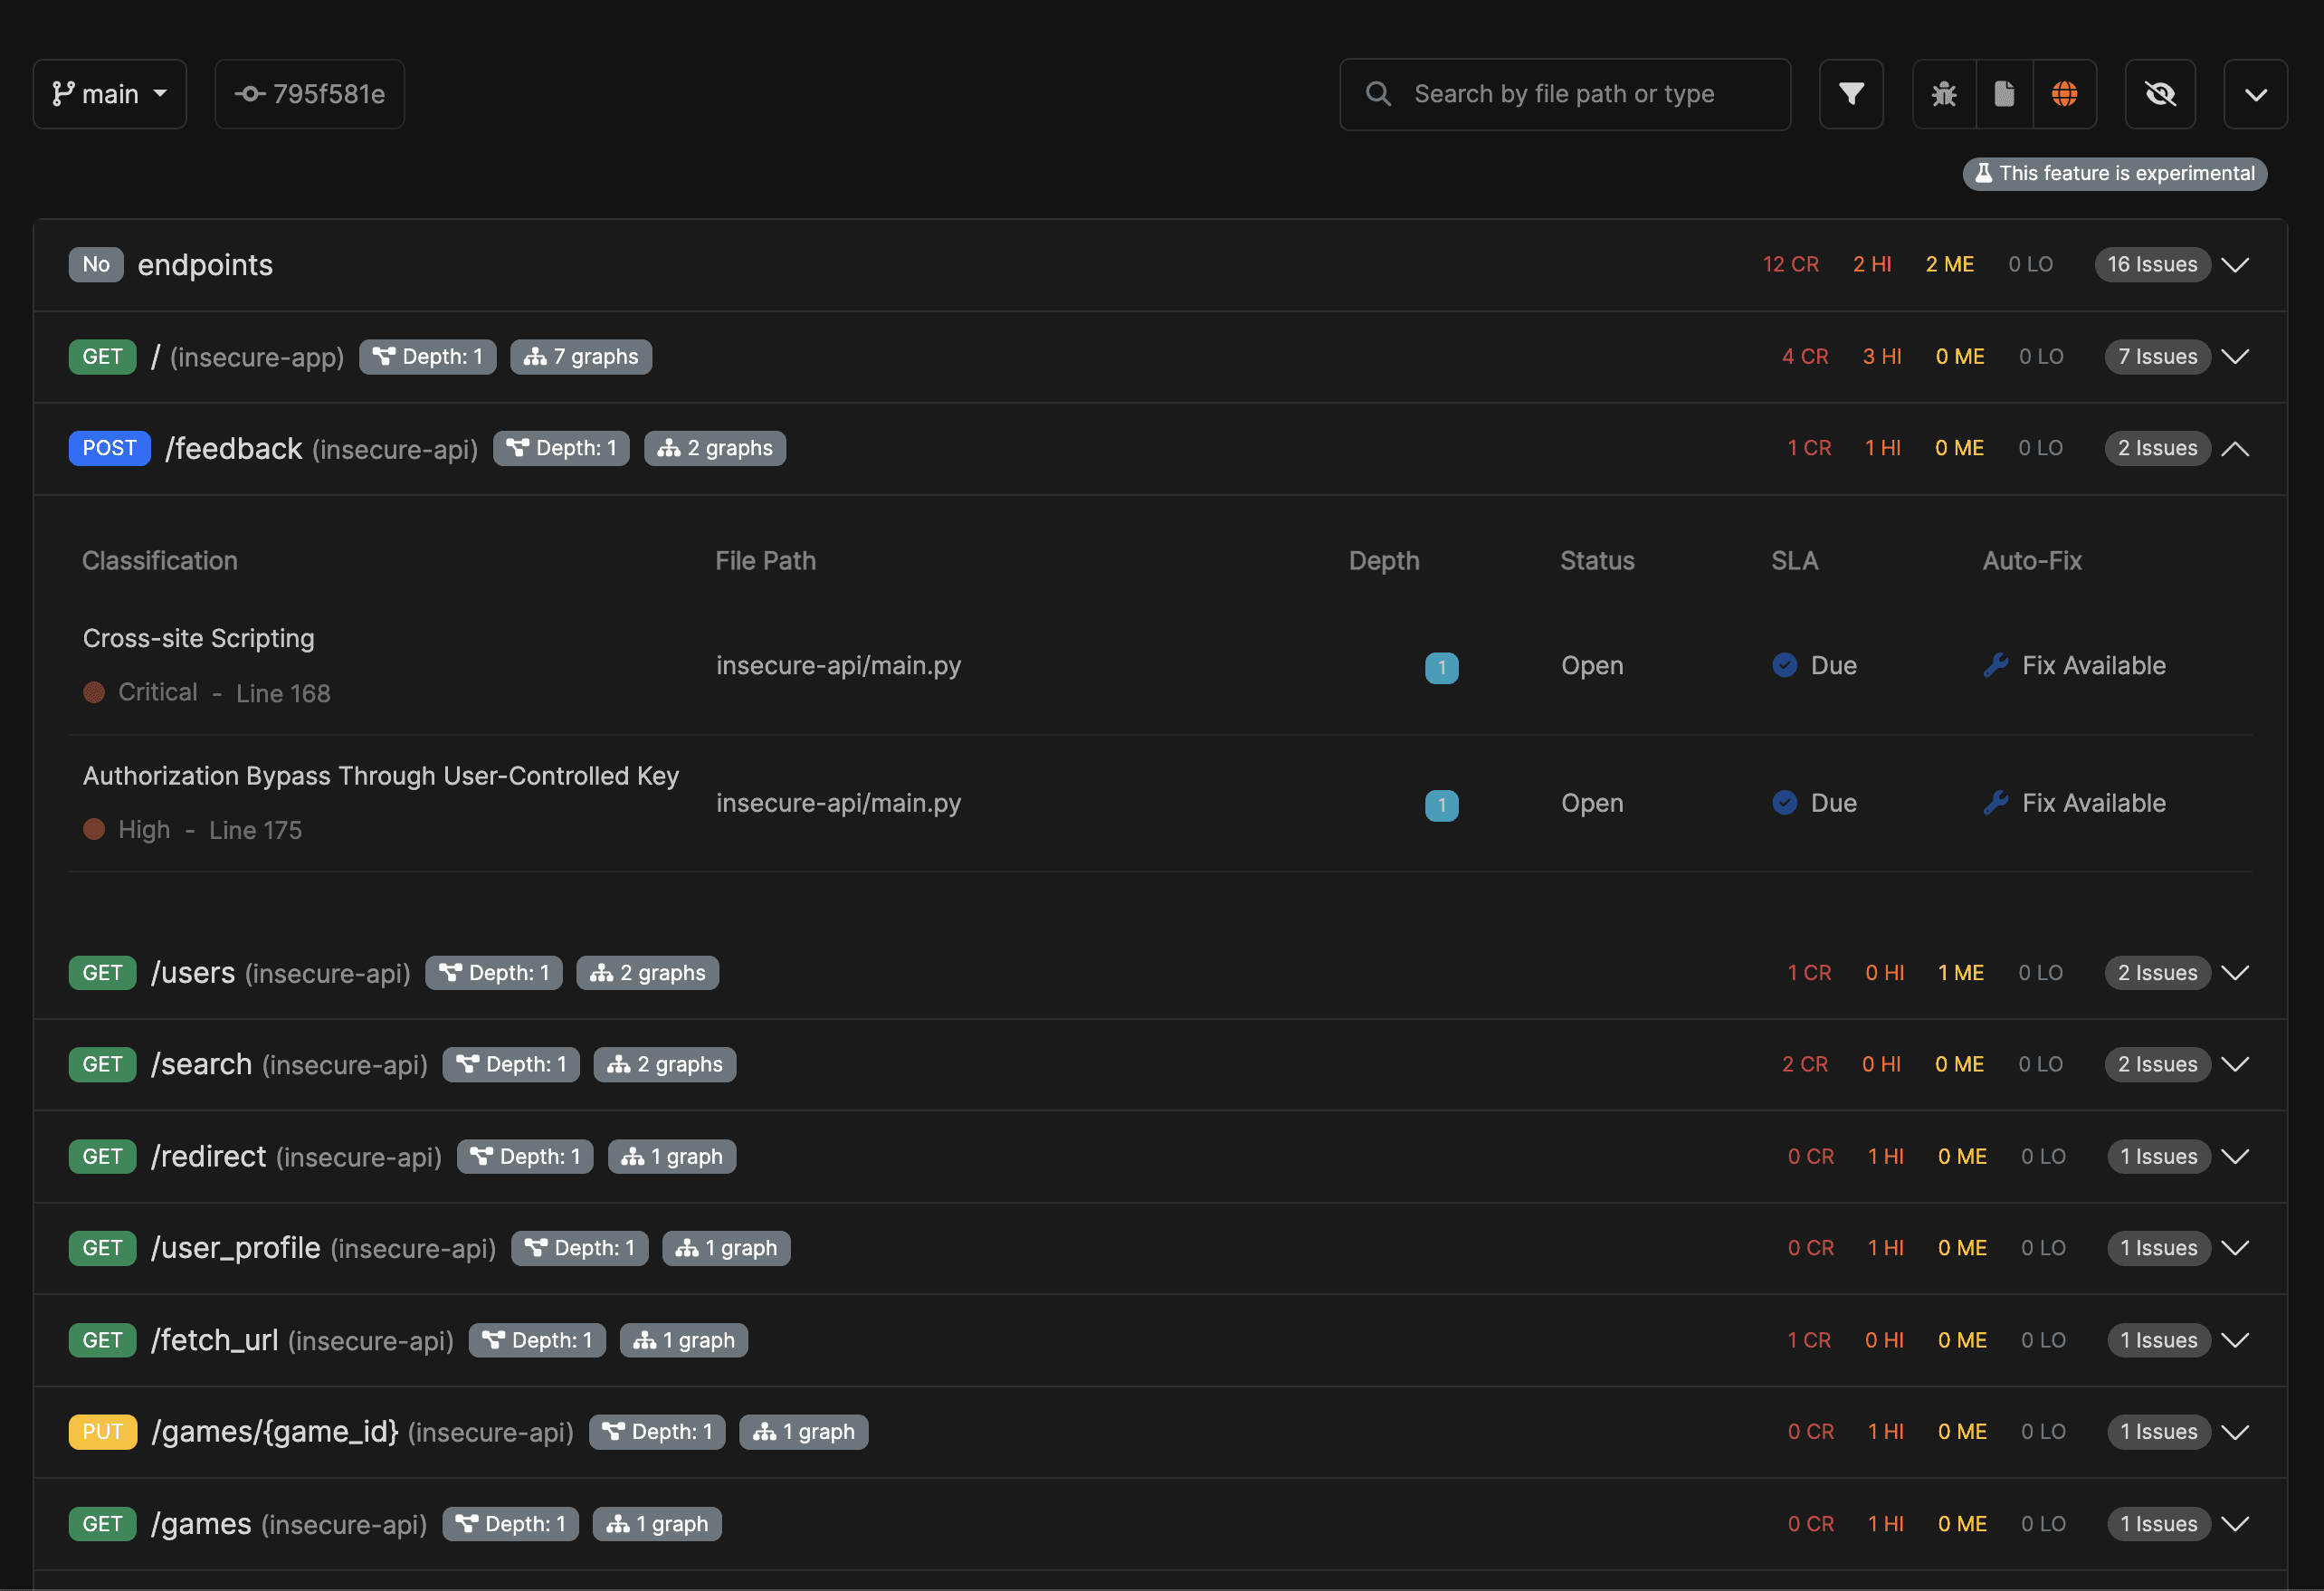The height and width of the screenshot is (1591, 2324).
Task: Click the 2 graphs badge on /search
Action: pyautogui.click(x=665, y=1065)
